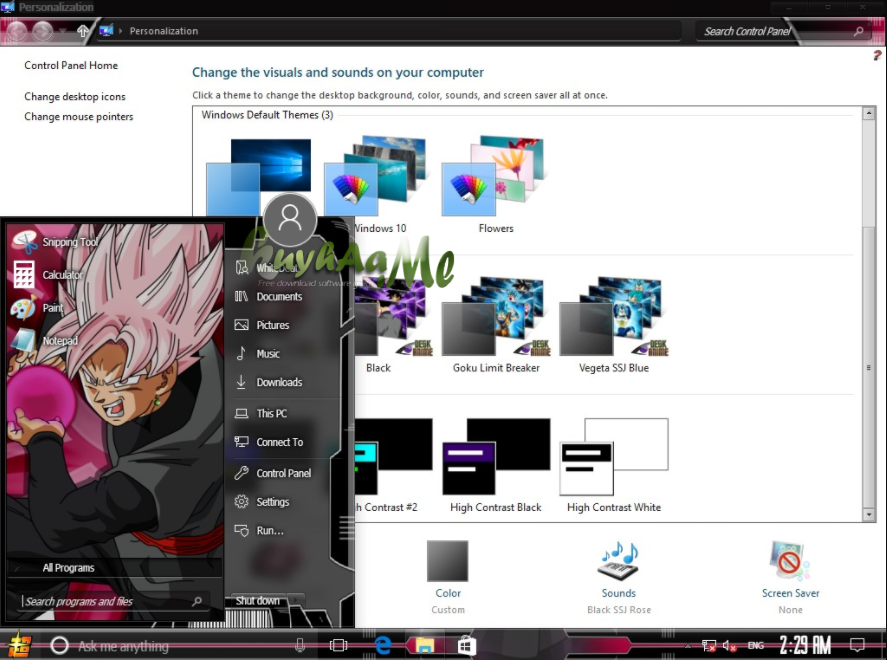Expand All Programs list
The height and width of the screenshot is (660, 887).
pos(114,568)
